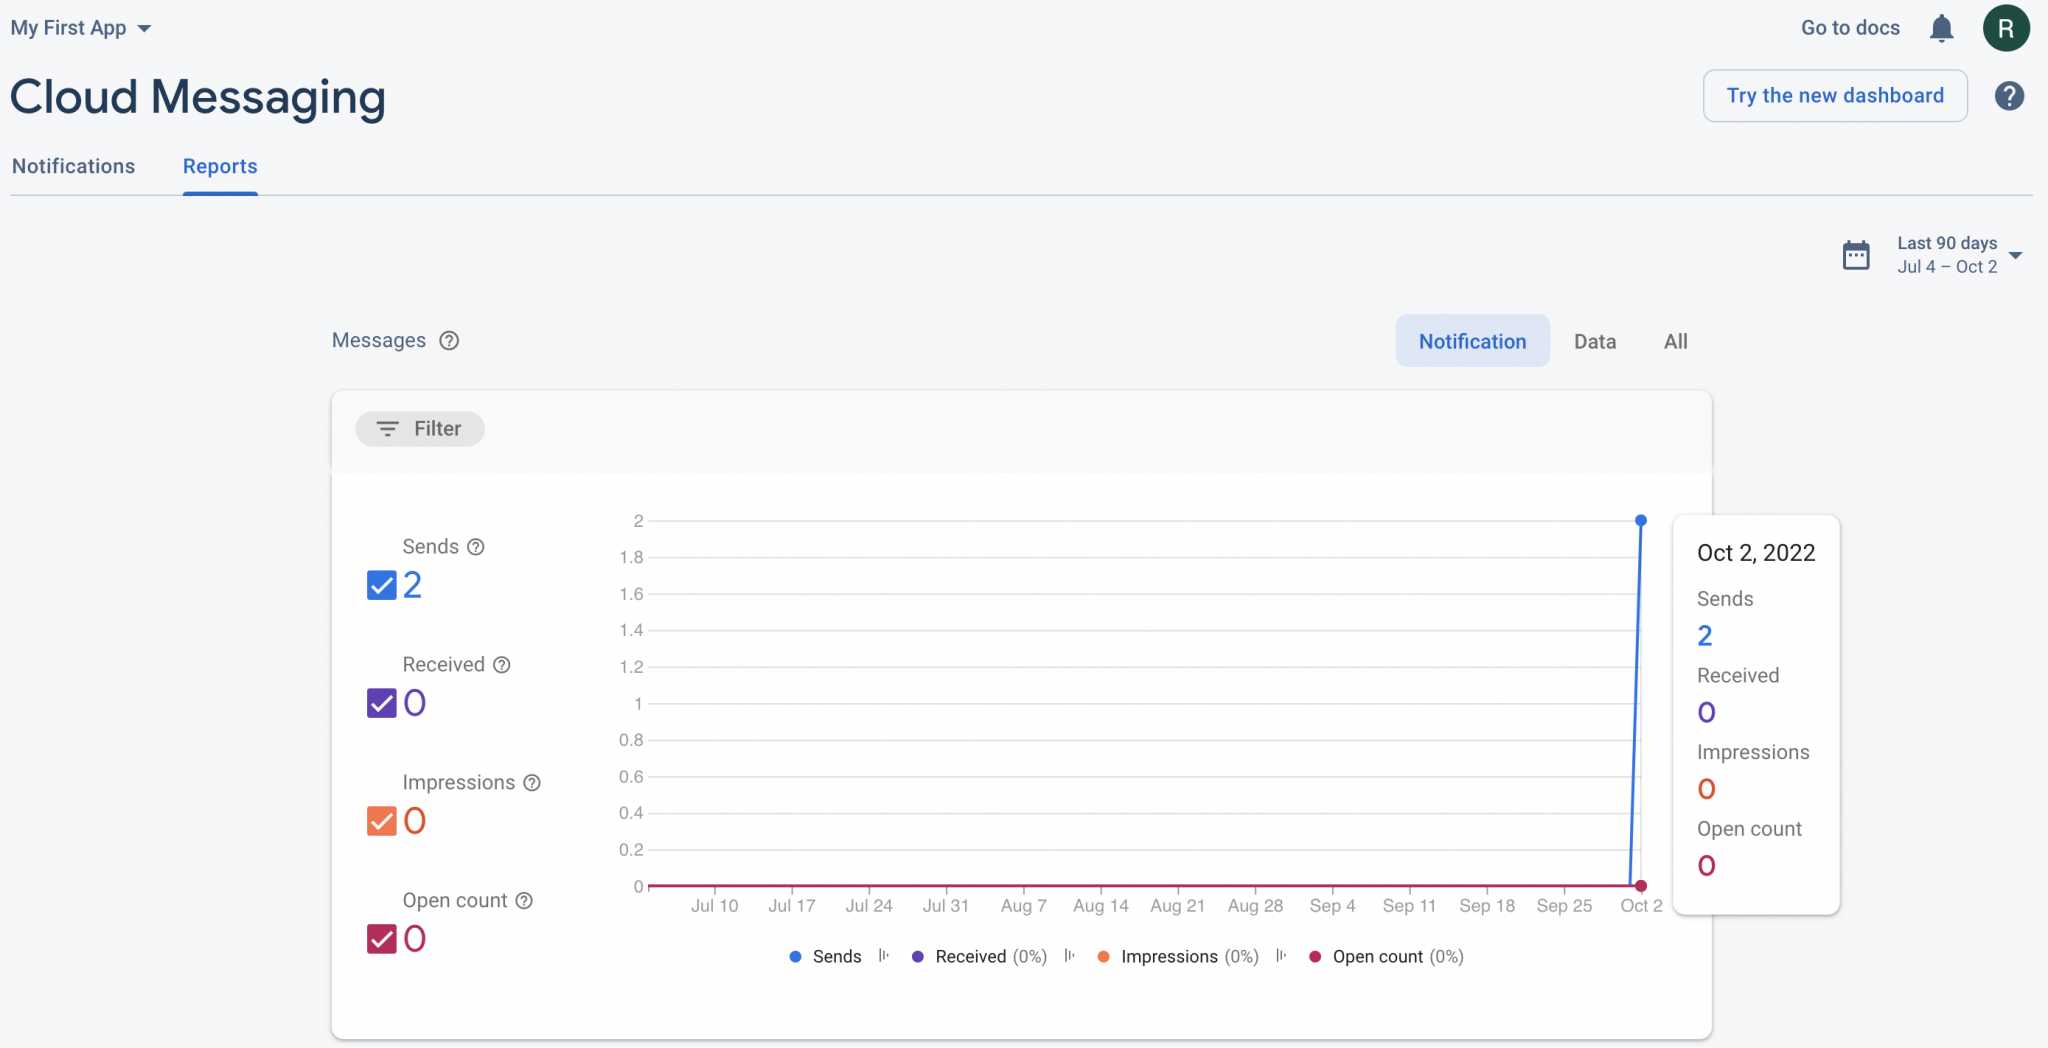The image size is (2048, 1048).
Task: Click the red Open count data point at Oct 2
Action: [1641, 886]
